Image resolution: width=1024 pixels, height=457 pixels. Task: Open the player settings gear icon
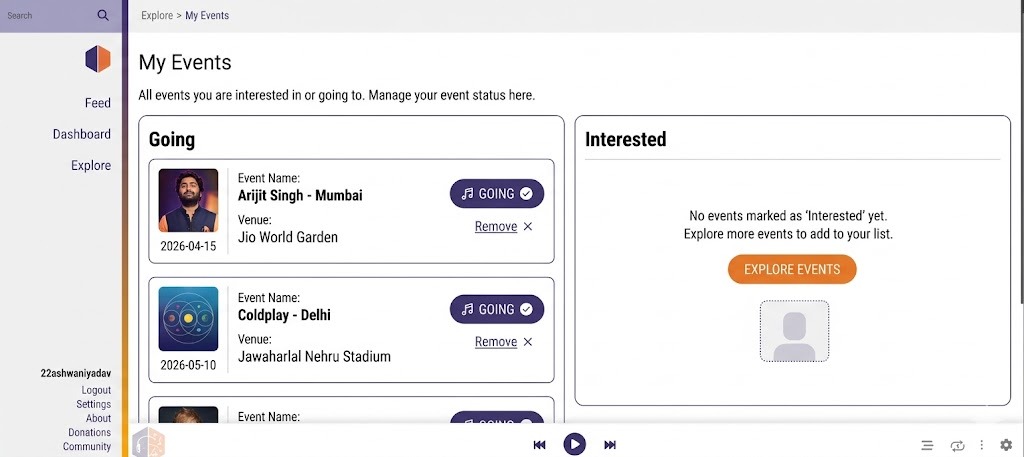click(x=1006, y=445)
